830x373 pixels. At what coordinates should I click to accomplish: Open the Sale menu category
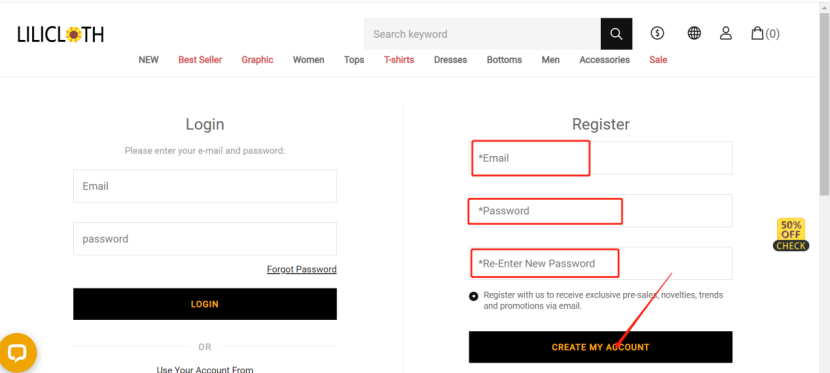point(658,60)
